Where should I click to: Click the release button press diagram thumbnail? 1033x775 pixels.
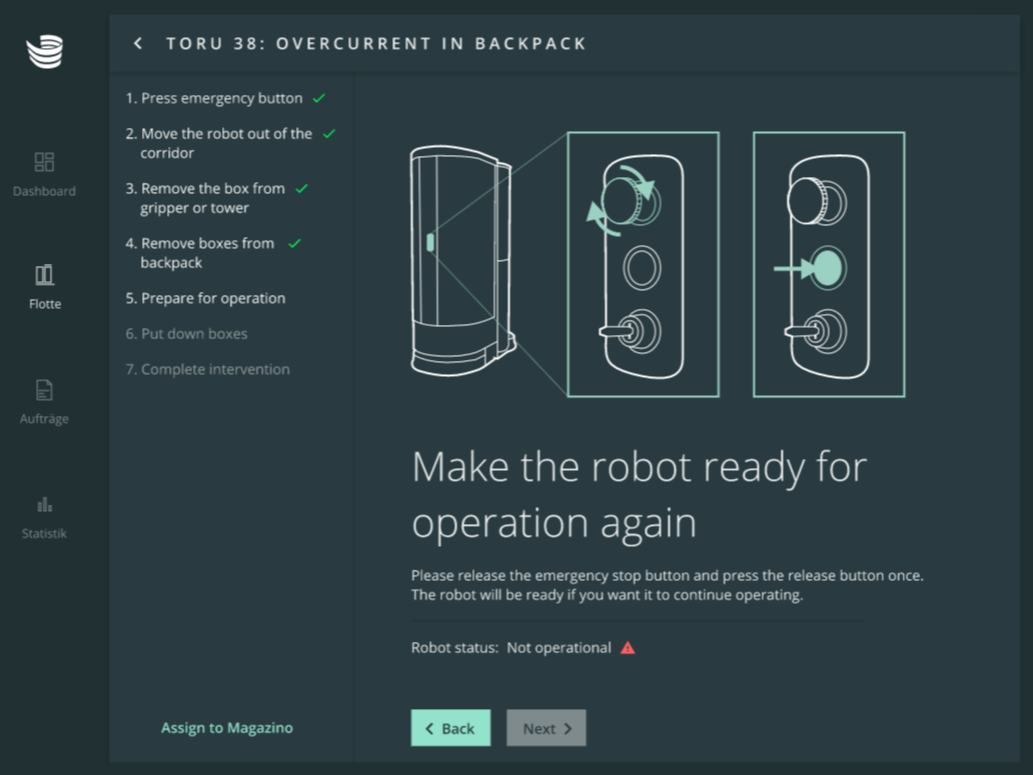(828, 264)
